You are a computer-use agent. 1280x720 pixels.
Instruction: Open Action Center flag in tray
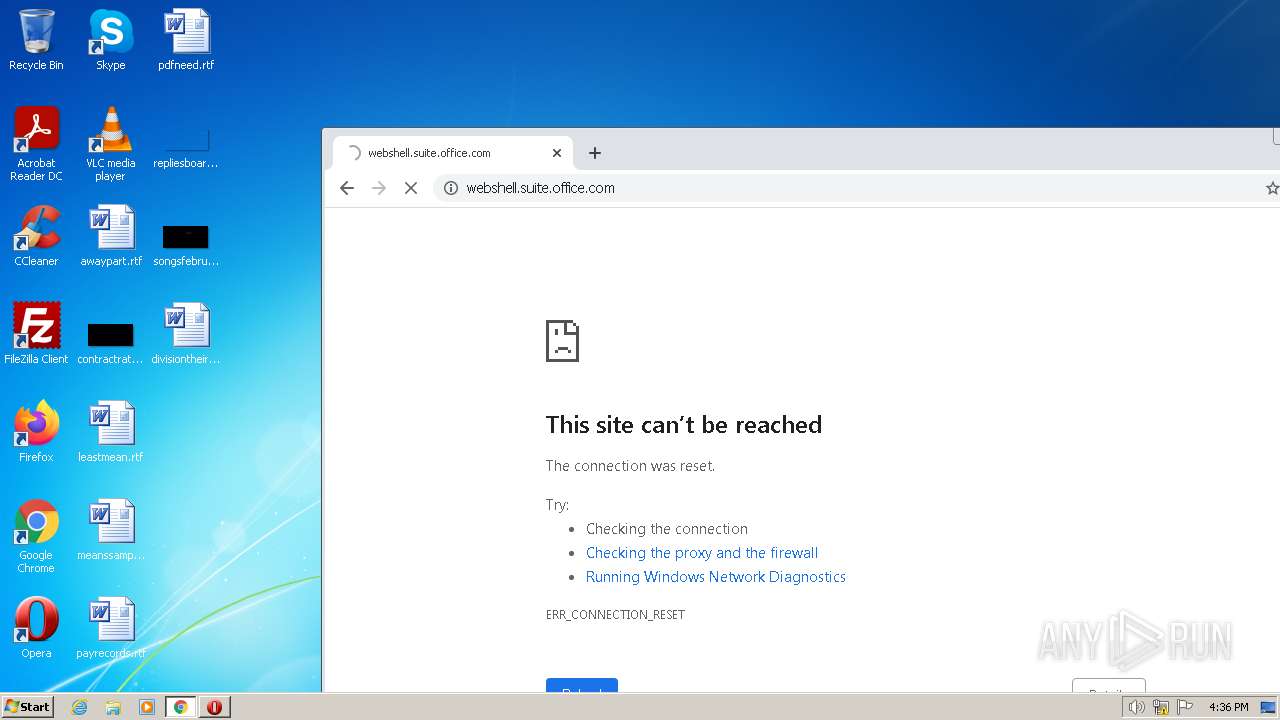coord(1185,707)
